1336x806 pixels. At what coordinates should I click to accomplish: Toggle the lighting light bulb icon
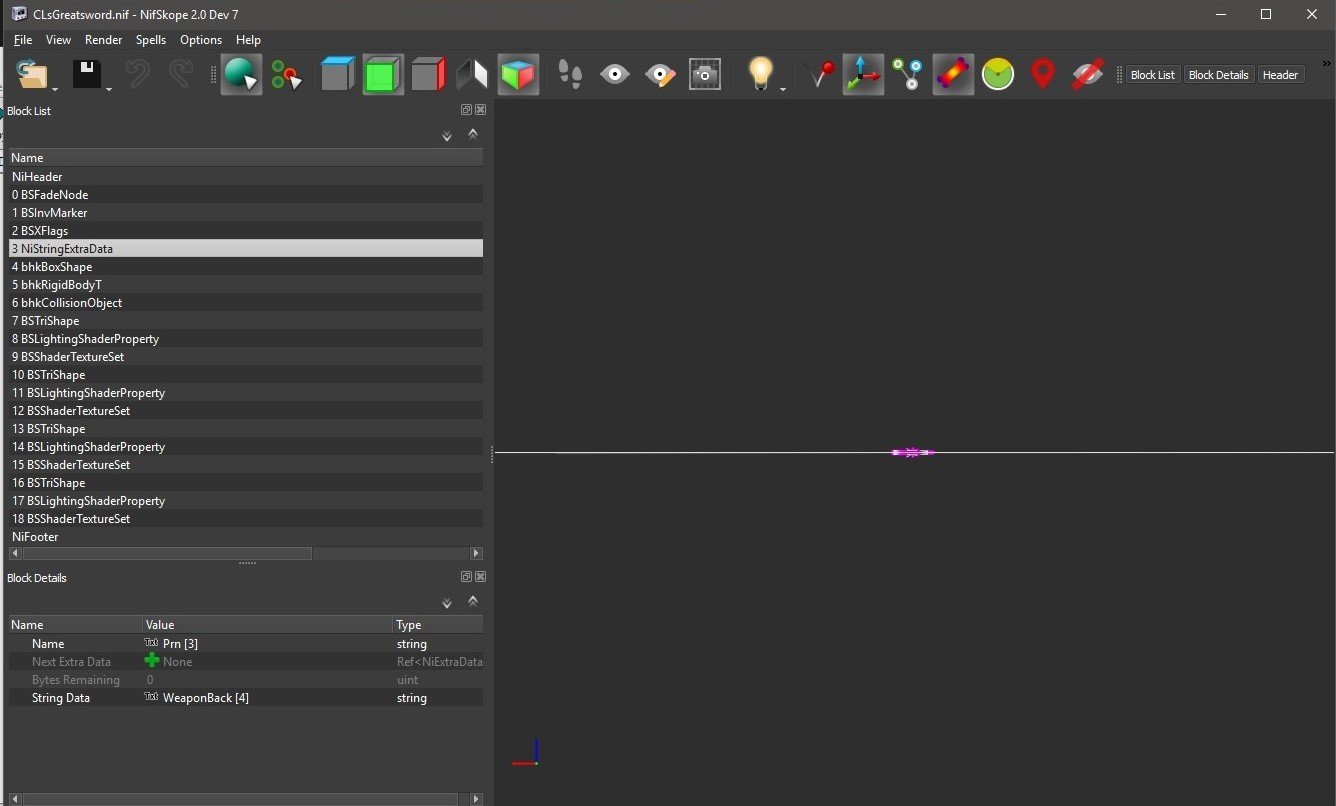(x=762, y=75)
